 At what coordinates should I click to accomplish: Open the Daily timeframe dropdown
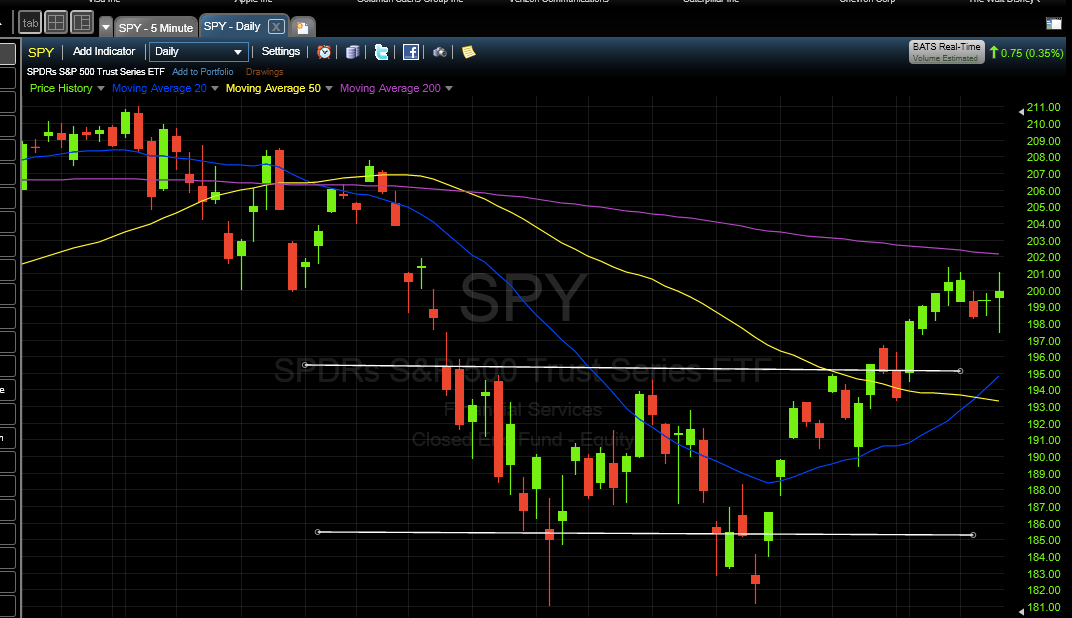198,51
